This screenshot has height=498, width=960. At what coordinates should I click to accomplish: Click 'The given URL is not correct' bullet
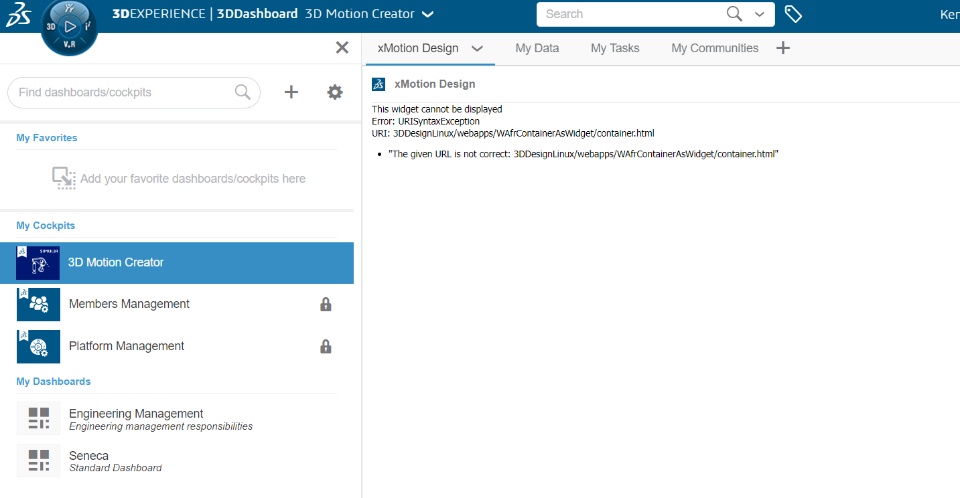(x=583, y=154)
